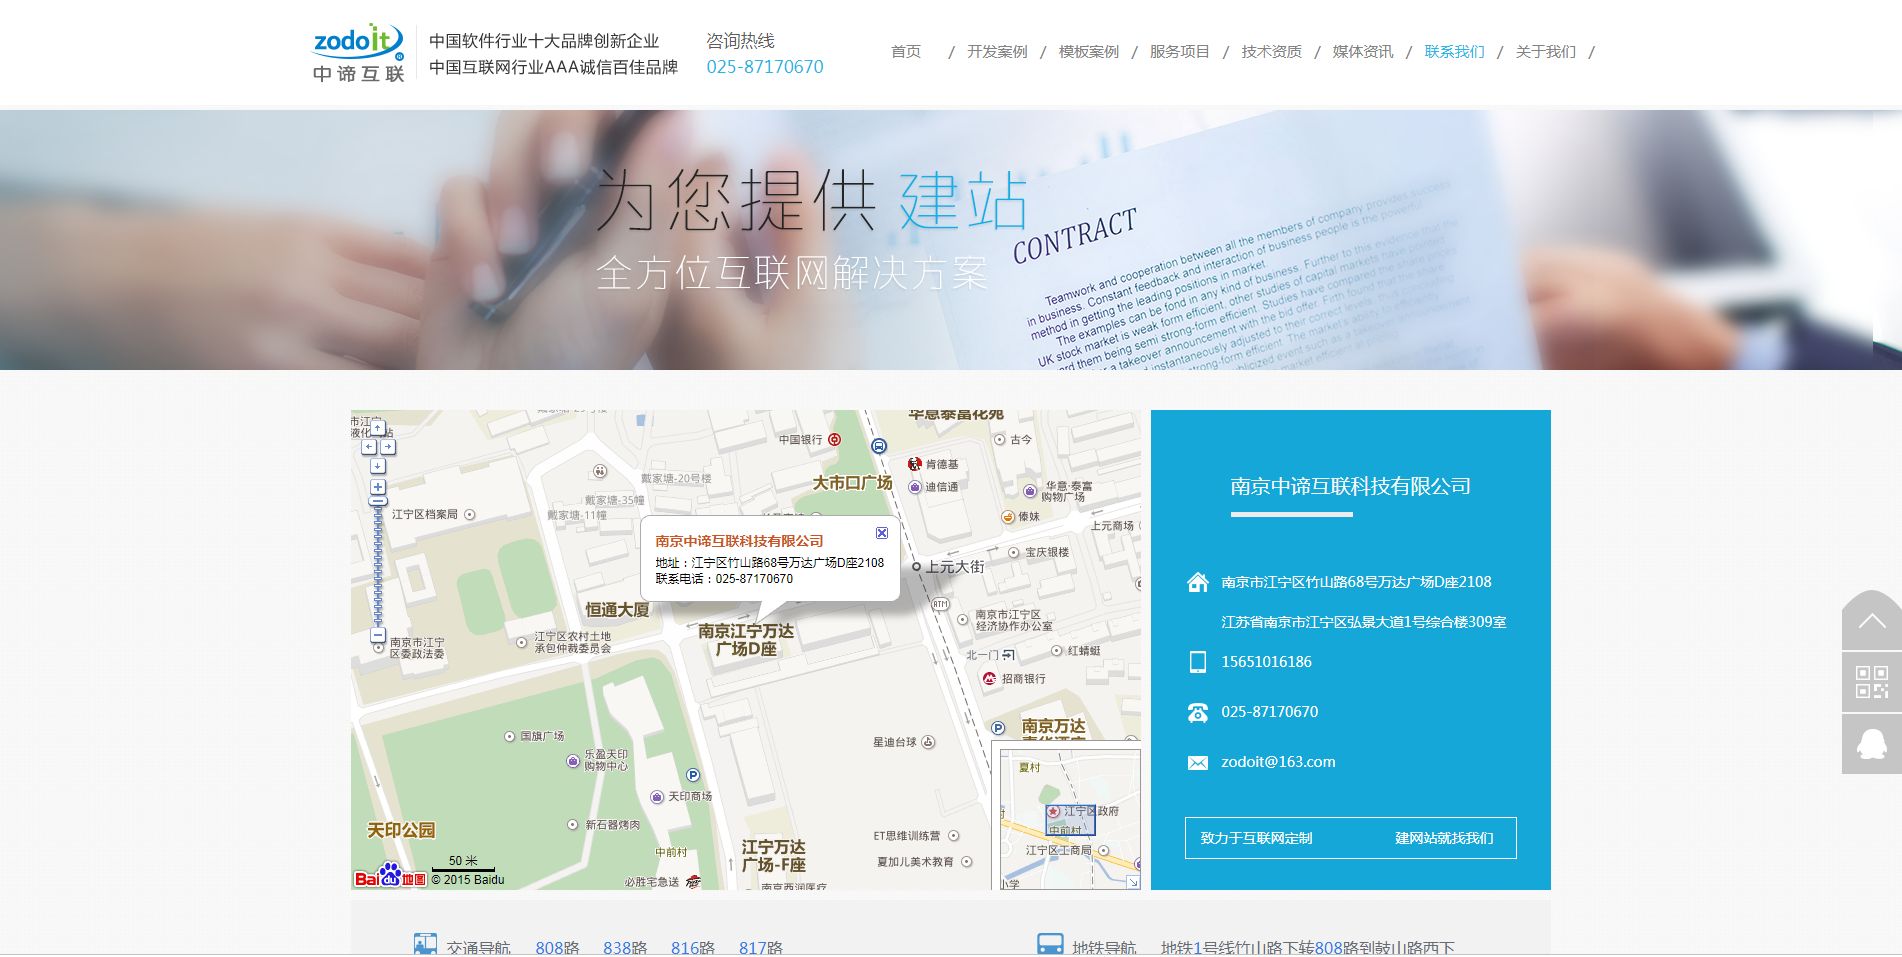1902x957 pixels.
Task: Click the 天印公园 label on map
Action: [x=401, y=830]
